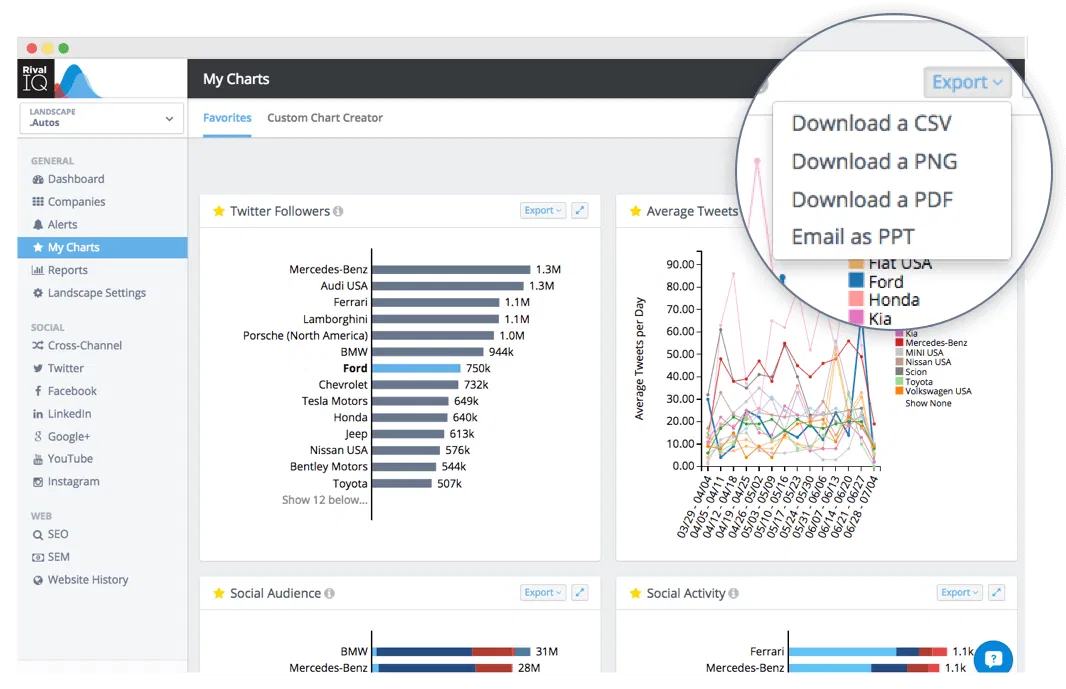Viewport: 1066px width, 689px height.
Task: Click the expand icon on Social Activity chart
Action: coord(996,593)
